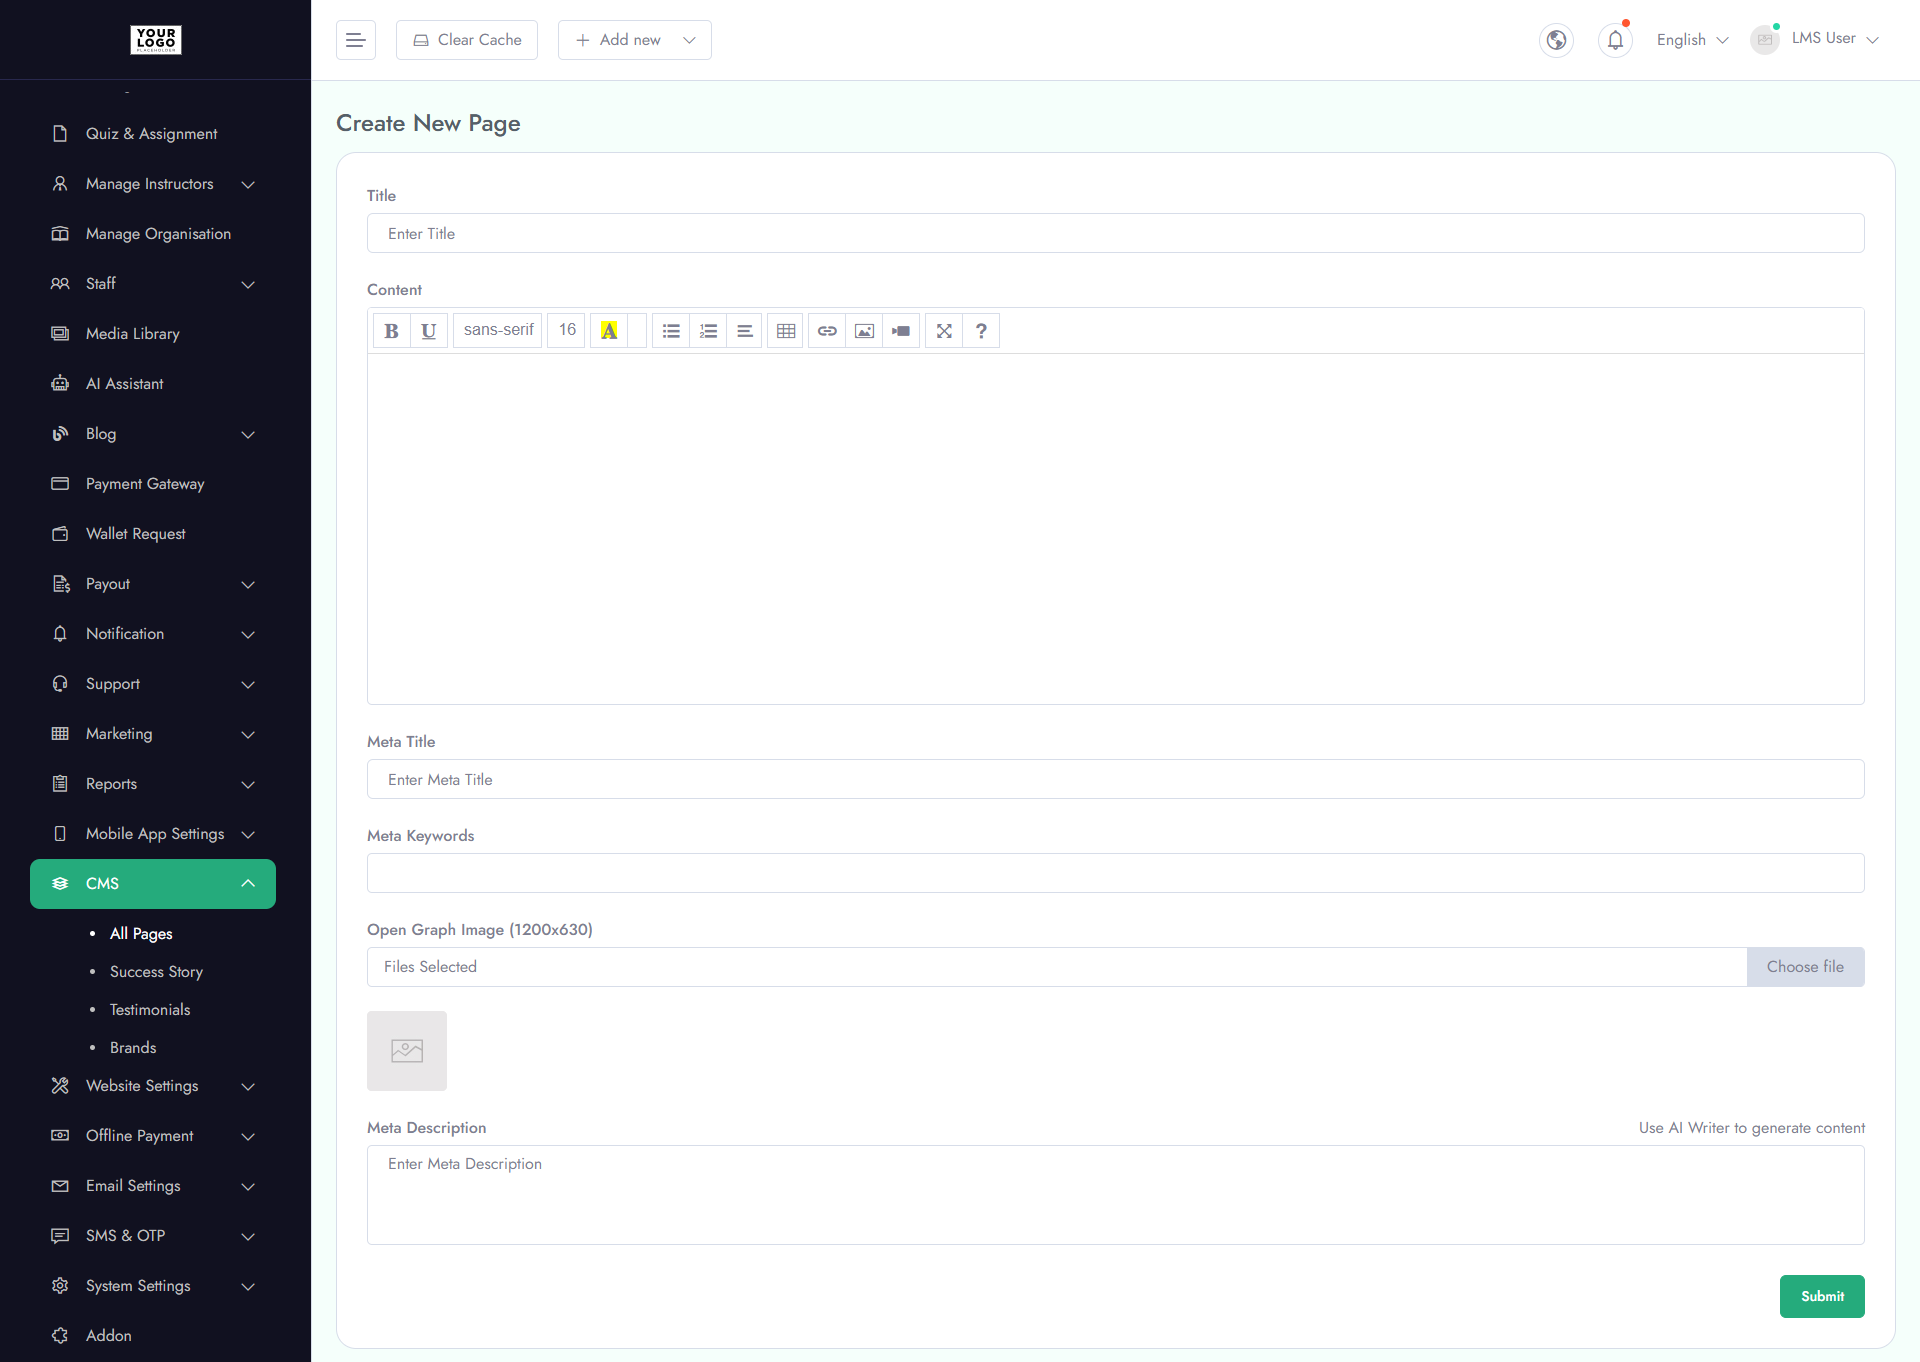The image size is (1920, 1362).
Task: Open the LMS User account menu
Action: coord(1815,39)
